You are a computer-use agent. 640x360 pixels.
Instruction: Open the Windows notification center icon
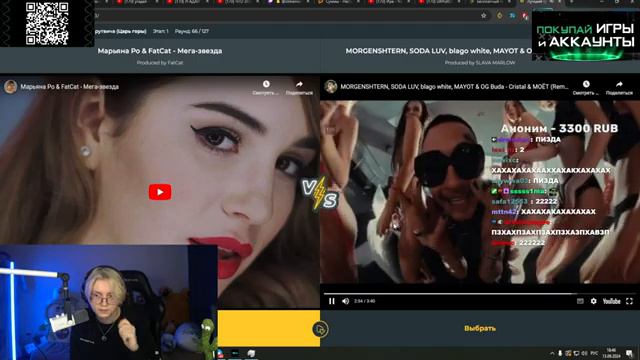pyautogui.click(x=630, y=353)
